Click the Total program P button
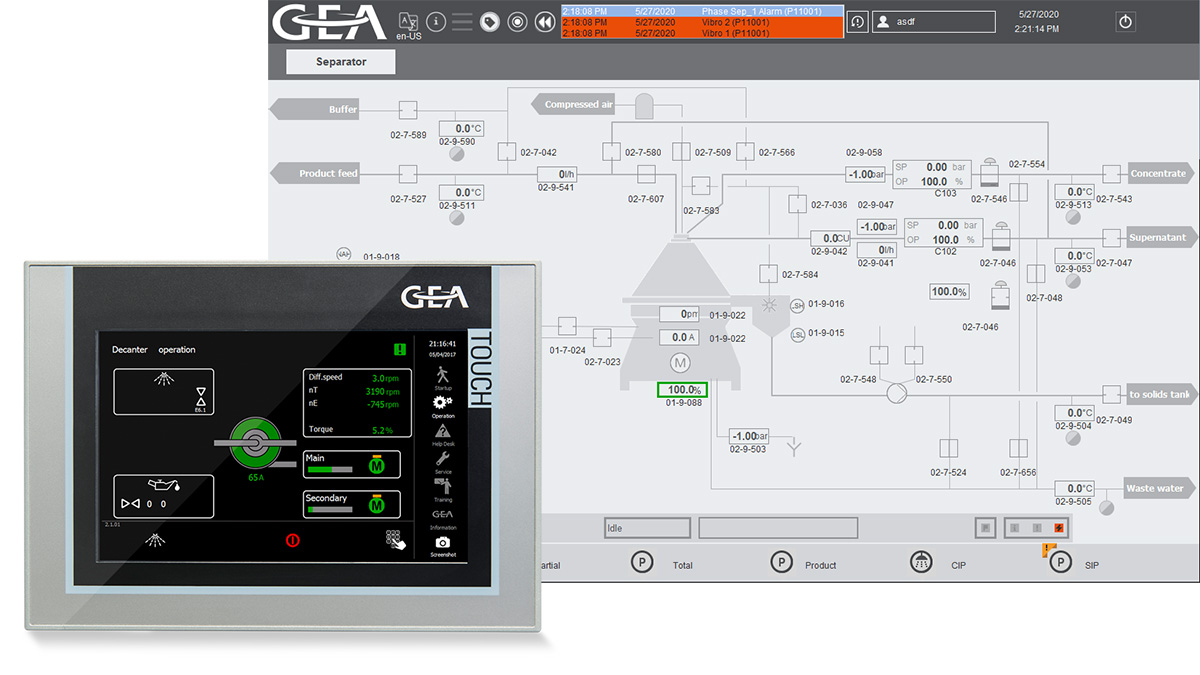 [642, 562]
